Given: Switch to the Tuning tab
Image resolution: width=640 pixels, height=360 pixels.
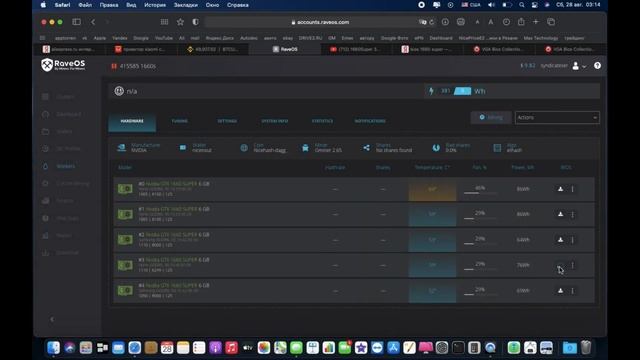Looking at the screenshot, I should pos(180,121).
